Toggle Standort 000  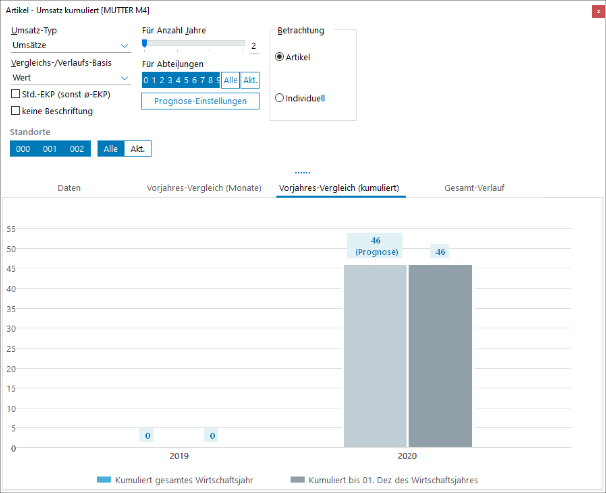pos(23,149)
